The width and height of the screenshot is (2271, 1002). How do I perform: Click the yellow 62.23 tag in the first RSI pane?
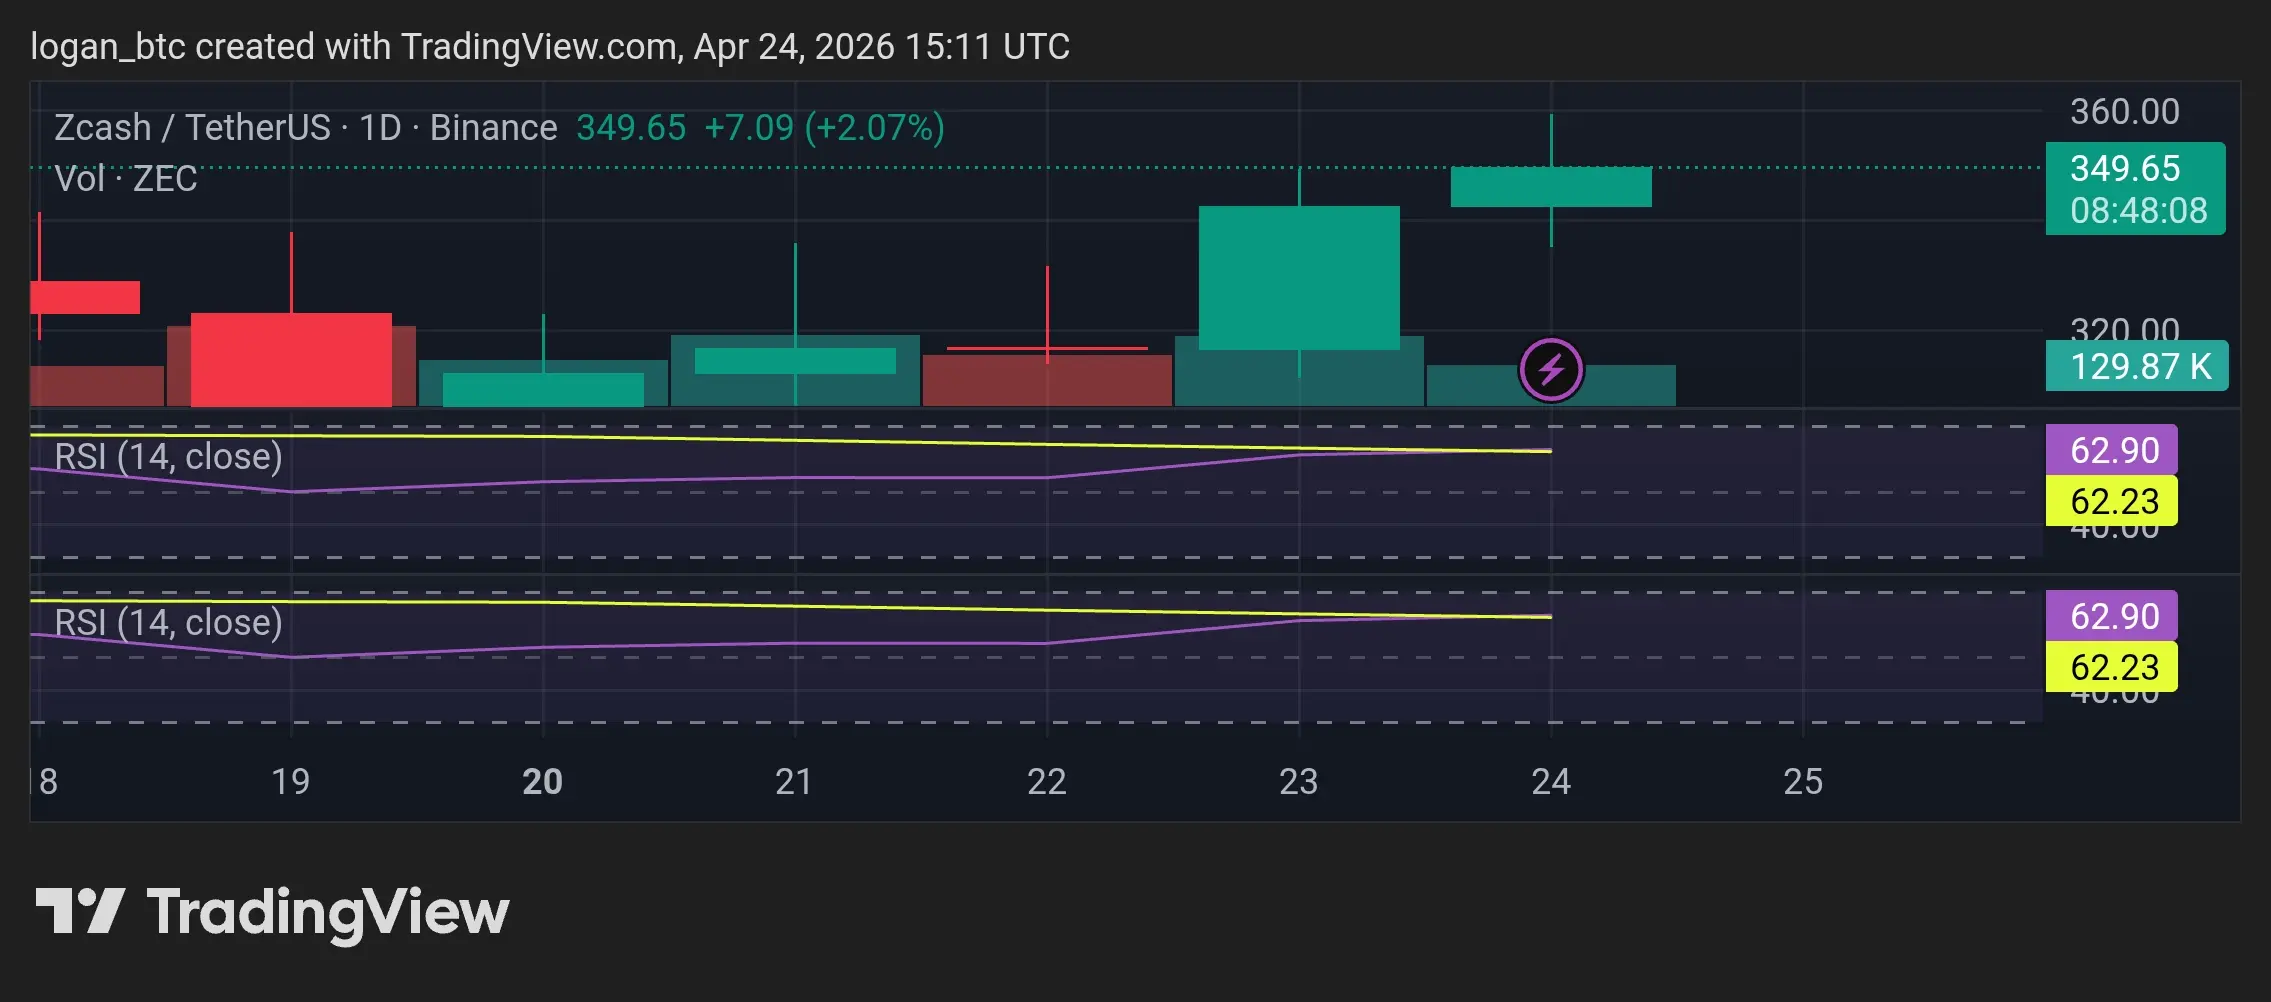tap(2112, 501)
